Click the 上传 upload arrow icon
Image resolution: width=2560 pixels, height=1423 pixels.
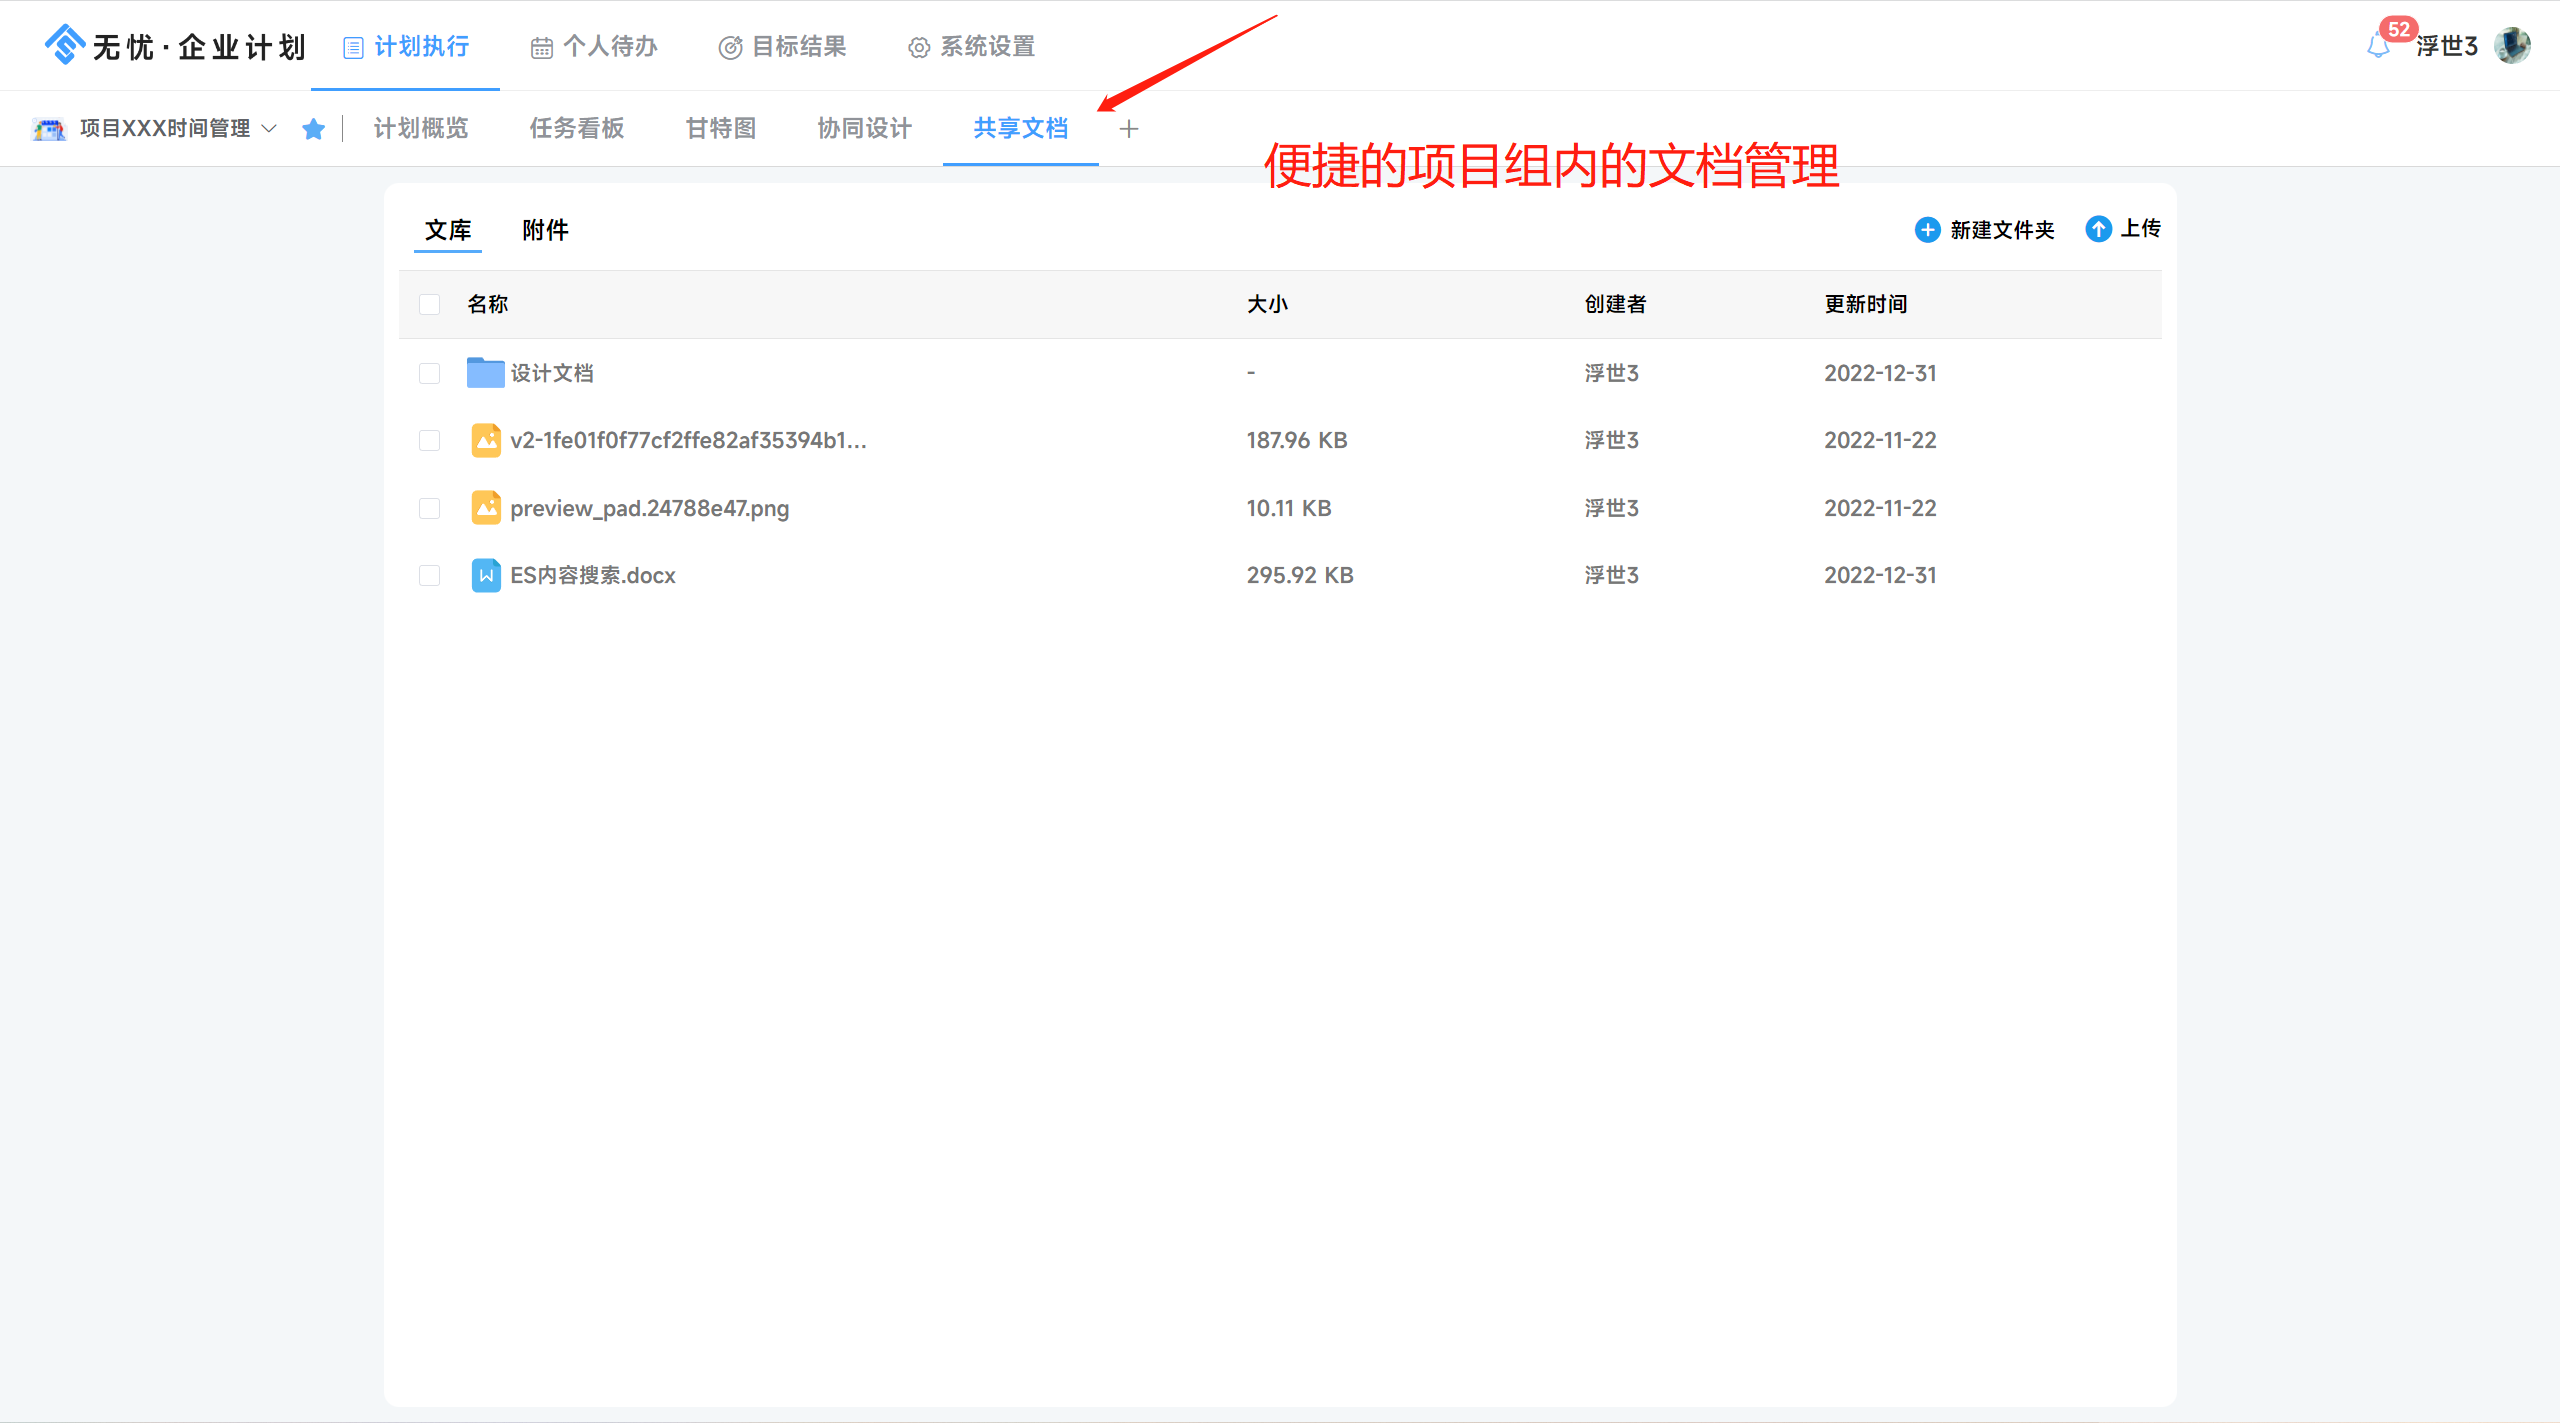pyautogui.click(x=2098, y=229)
